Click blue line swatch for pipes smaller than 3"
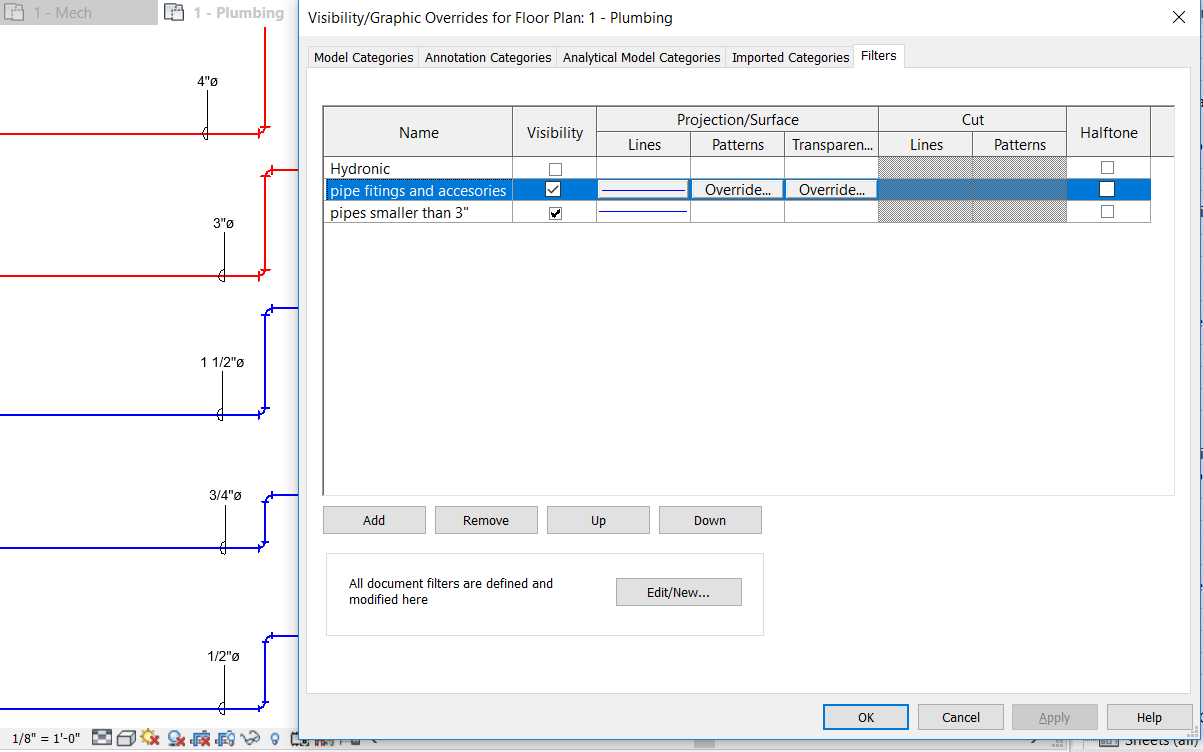This screenshot has width=1203, height=752. [643, 212]
